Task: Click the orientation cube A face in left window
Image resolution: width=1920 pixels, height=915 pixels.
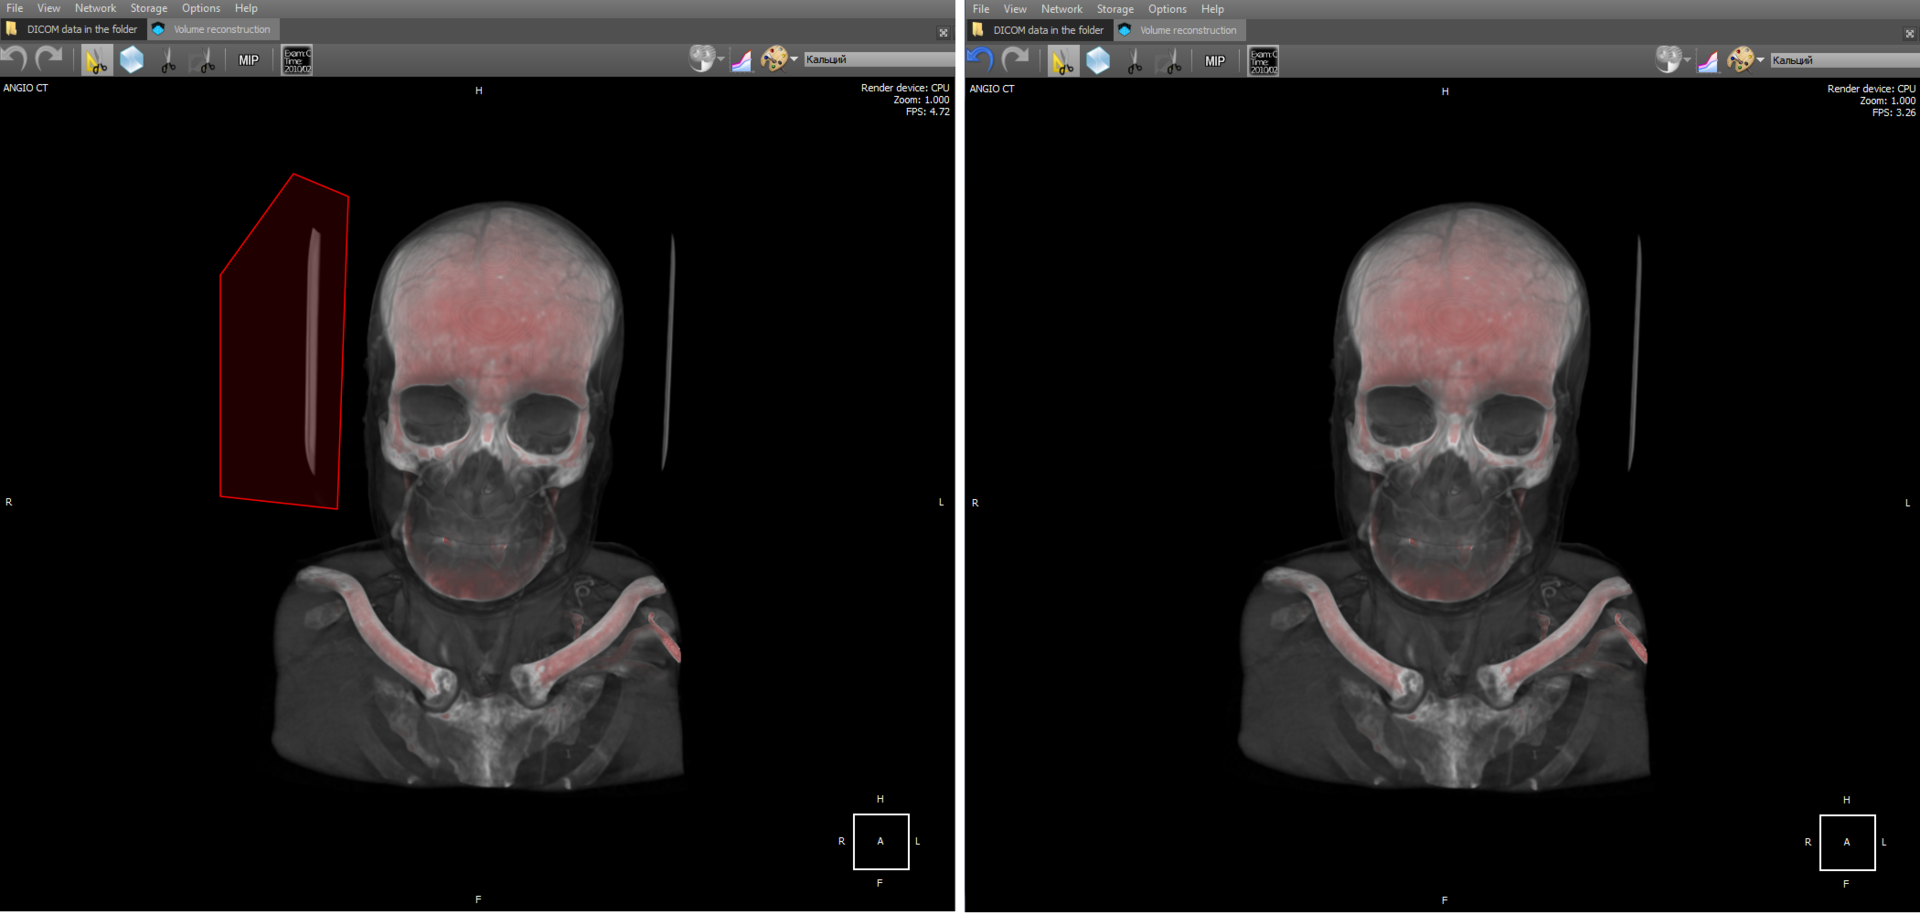Action: tap(880, 841)
